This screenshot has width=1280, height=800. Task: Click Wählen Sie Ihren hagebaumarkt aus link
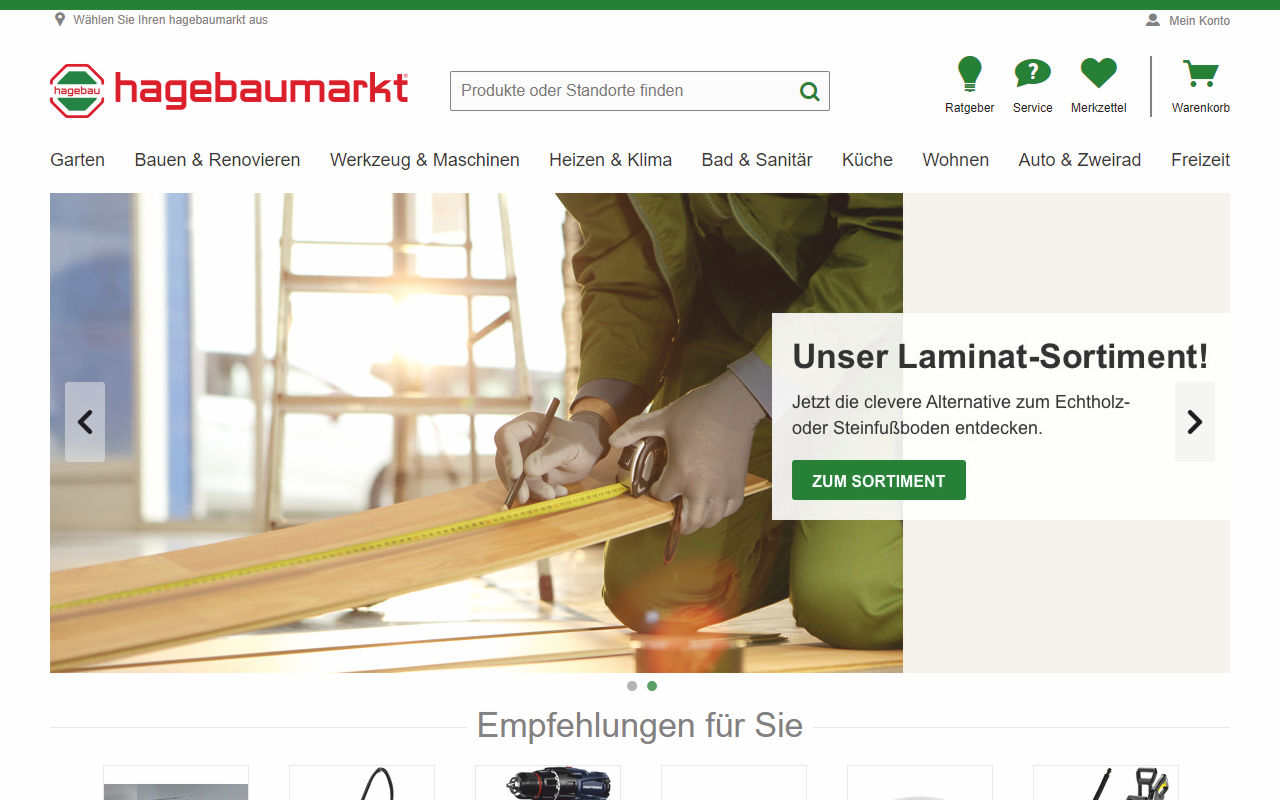point(170,20)
